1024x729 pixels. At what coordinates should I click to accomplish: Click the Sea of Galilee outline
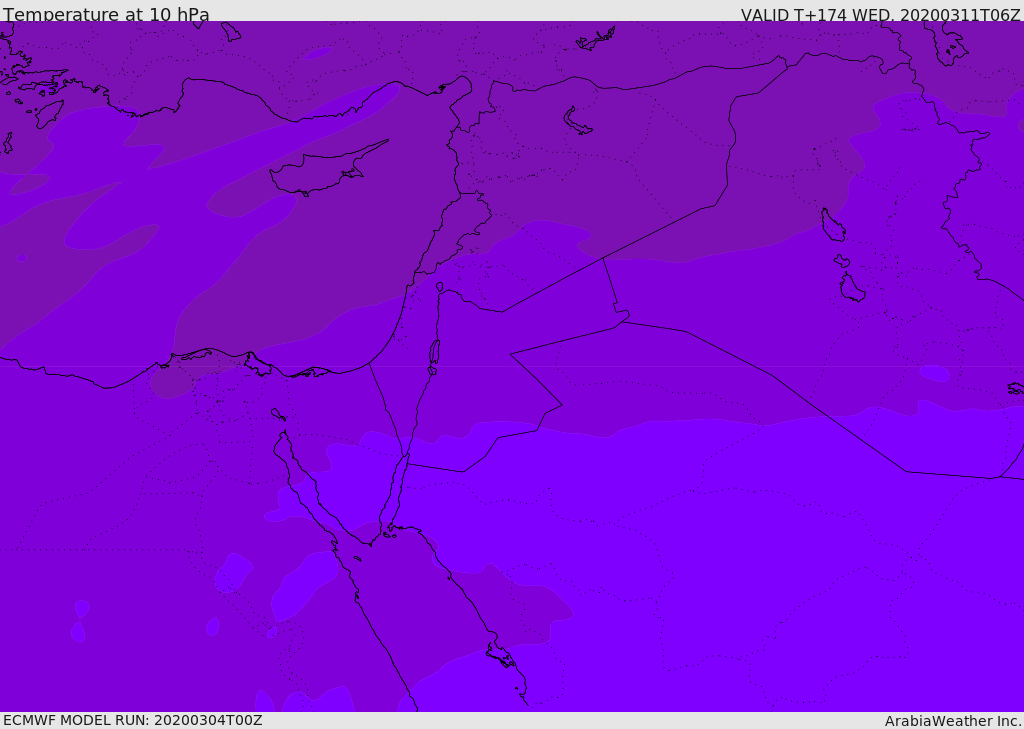pos(440,287)
